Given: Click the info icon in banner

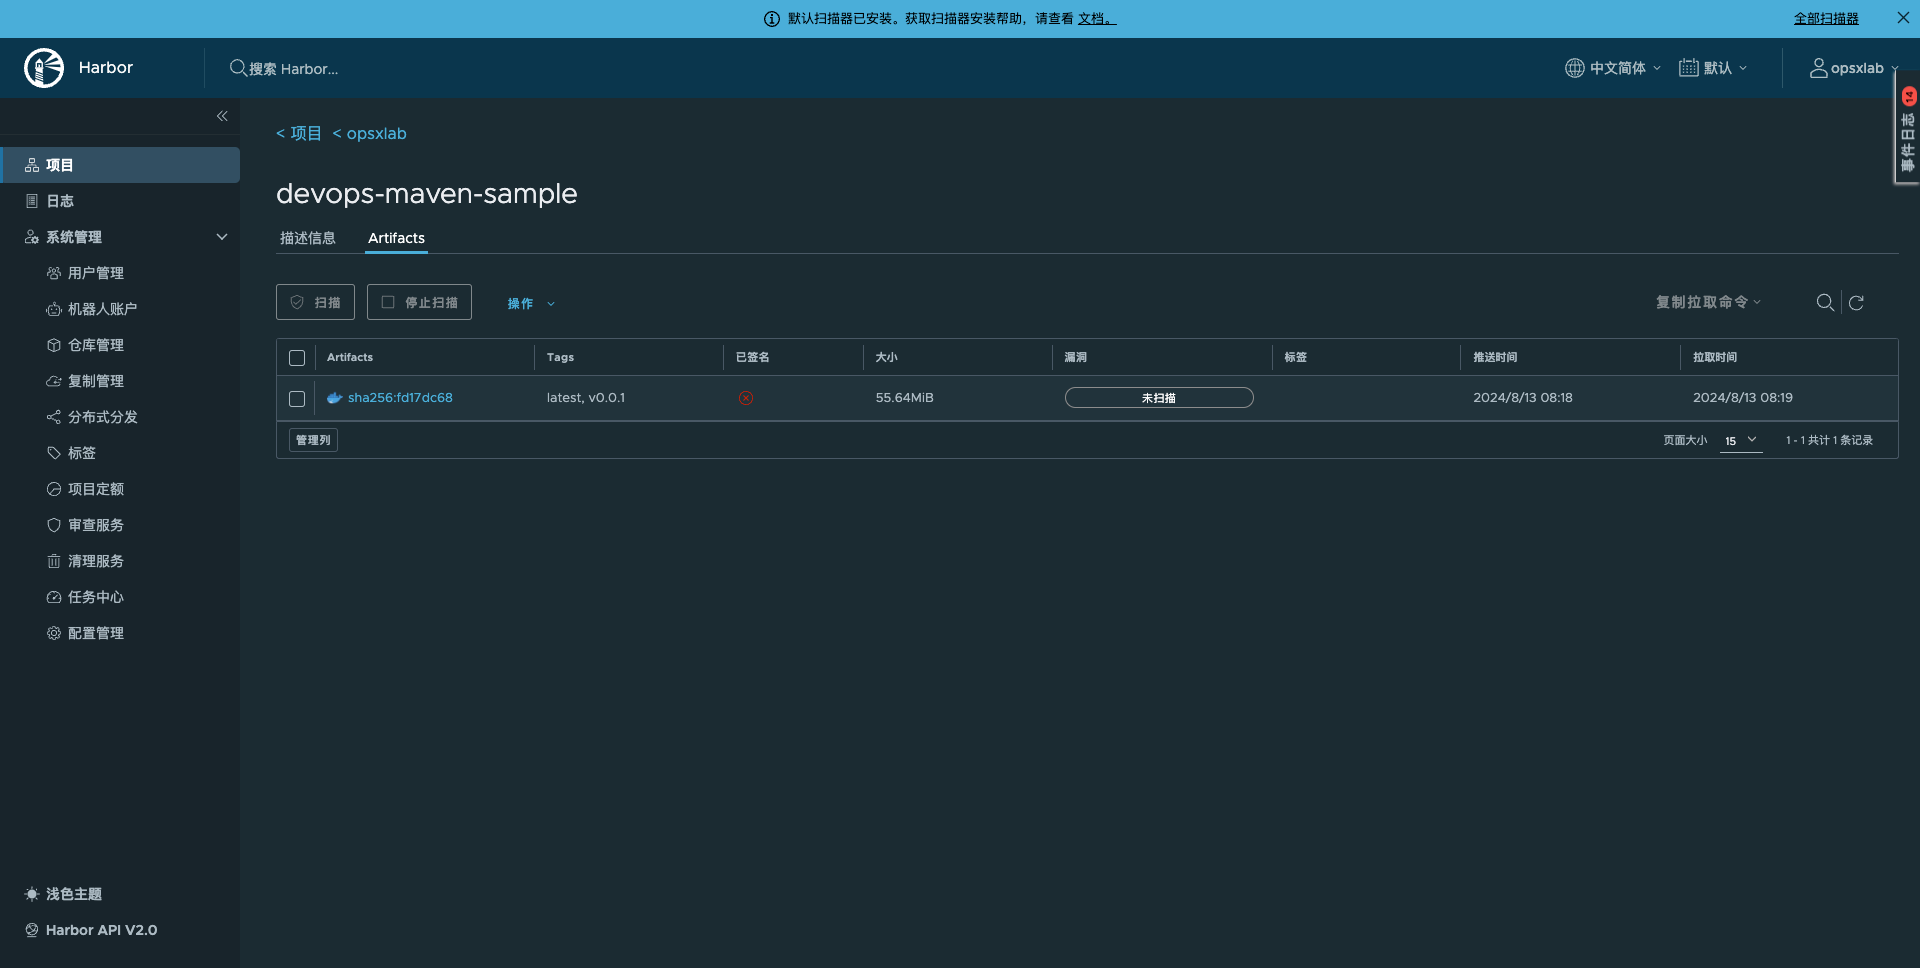Looking at the screenshot, I should (x=772, y=19).
